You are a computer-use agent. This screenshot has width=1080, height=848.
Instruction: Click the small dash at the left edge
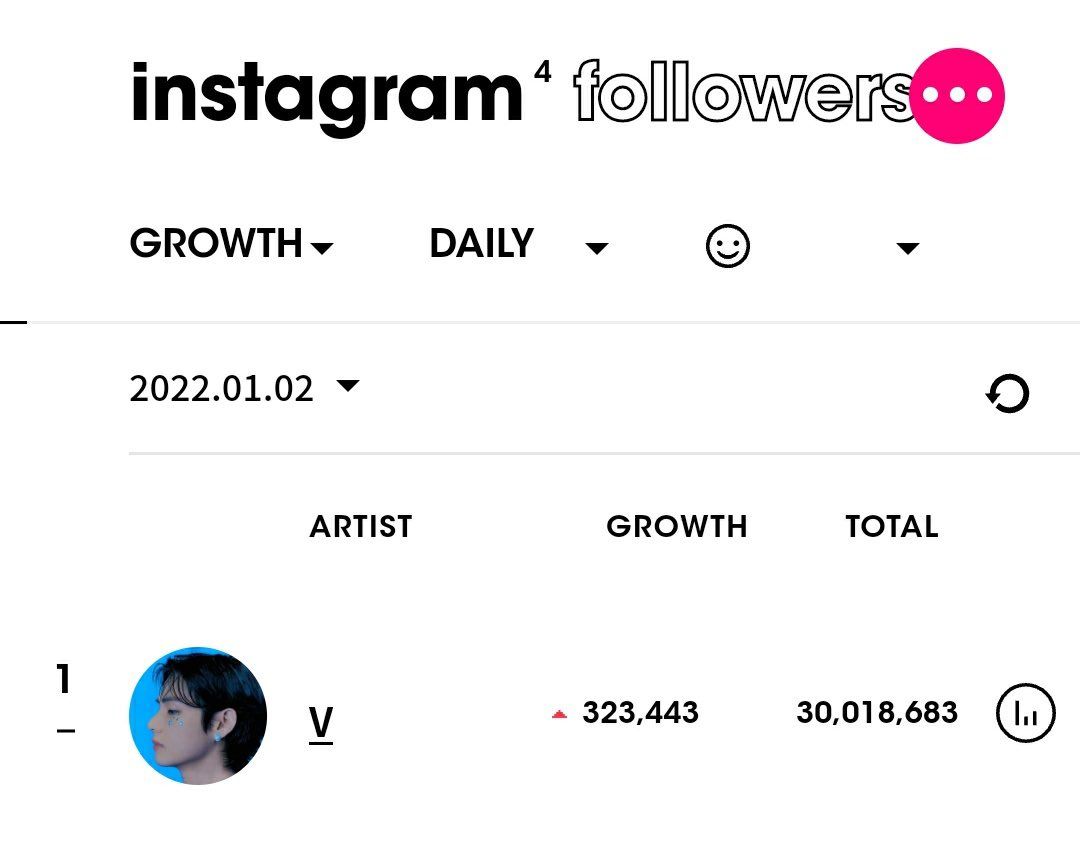pos(14,322)
